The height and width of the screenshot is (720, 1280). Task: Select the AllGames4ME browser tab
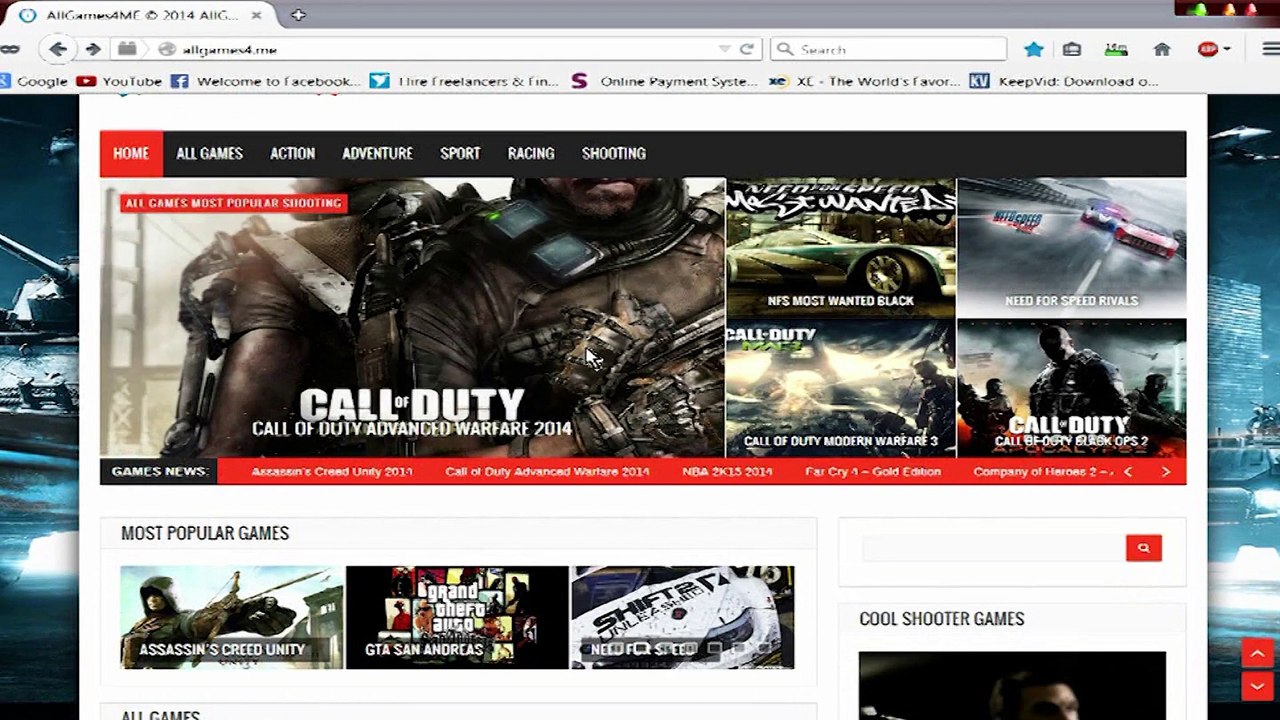pos(142,15)
